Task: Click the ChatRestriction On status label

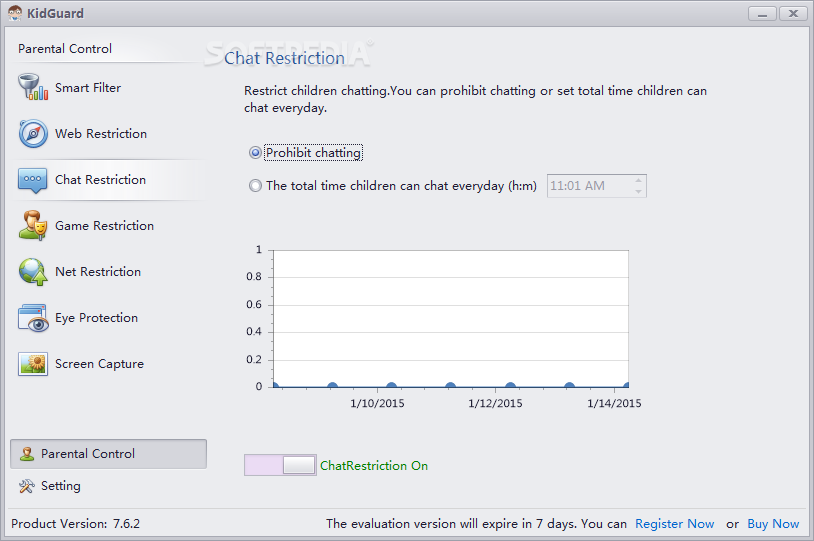Action: (x=374, y=465)
